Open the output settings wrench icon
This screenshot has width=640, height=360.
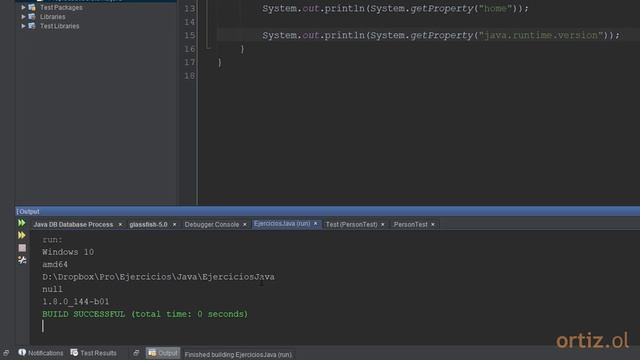click(x=22, y=260)
